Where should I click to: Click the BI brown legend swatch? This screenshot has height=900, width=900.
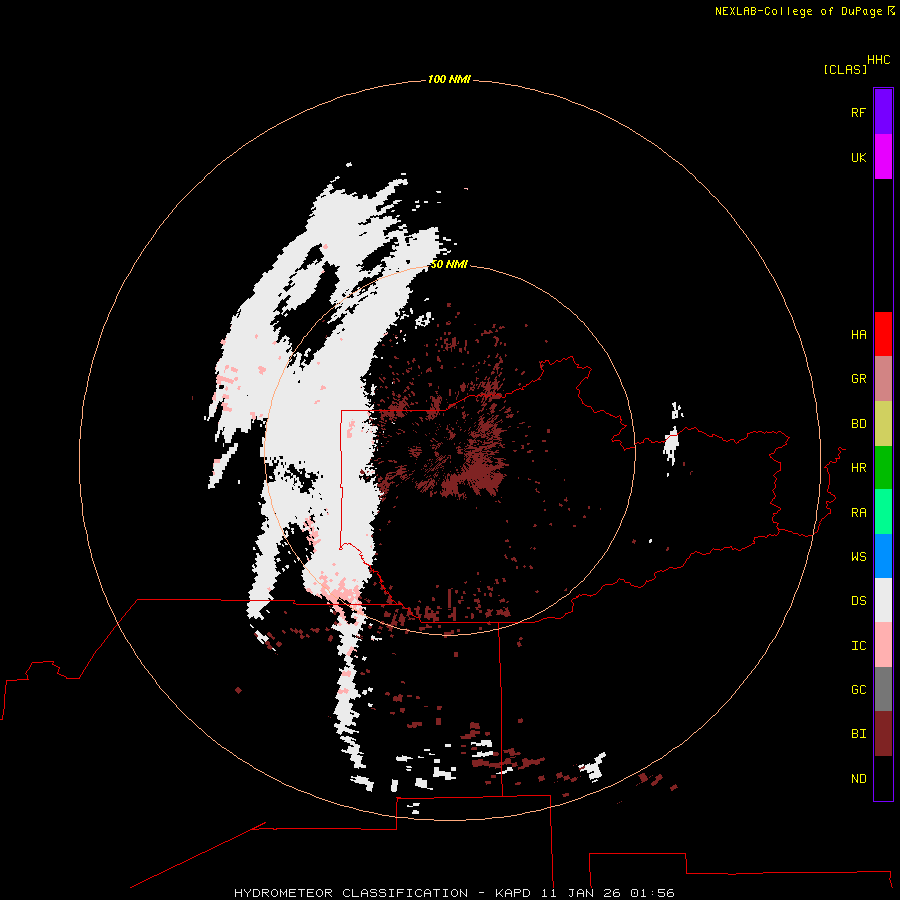[883, 734]
